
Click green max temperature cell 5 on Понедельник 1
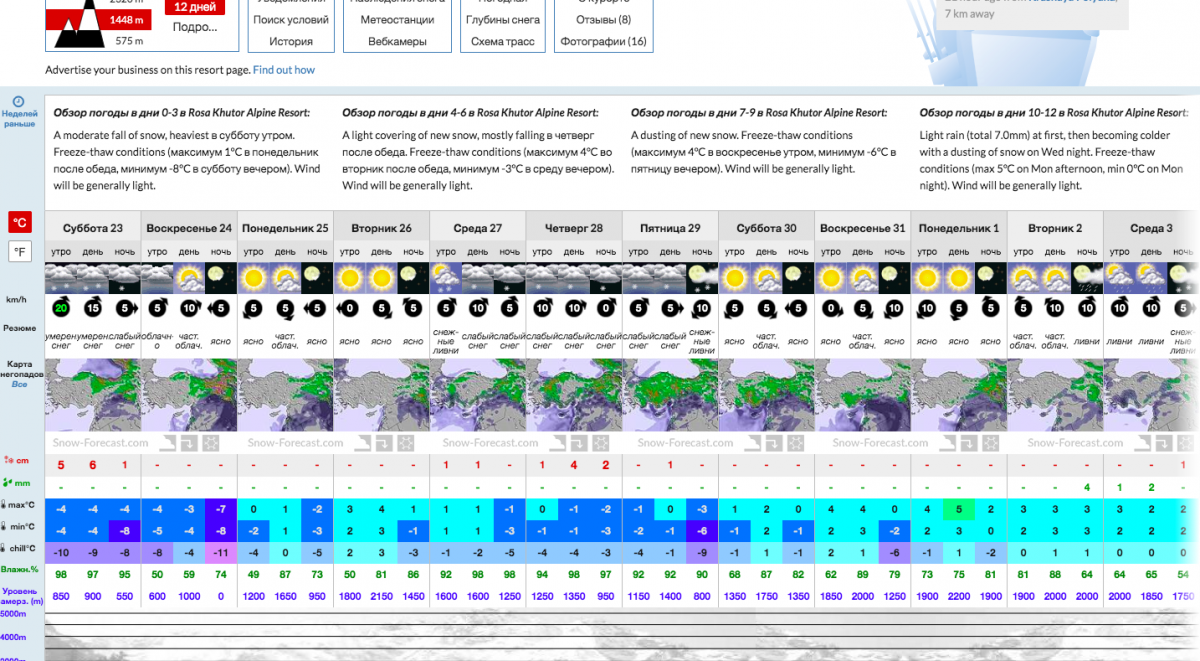pyautogui.click(x=959, y=508)
